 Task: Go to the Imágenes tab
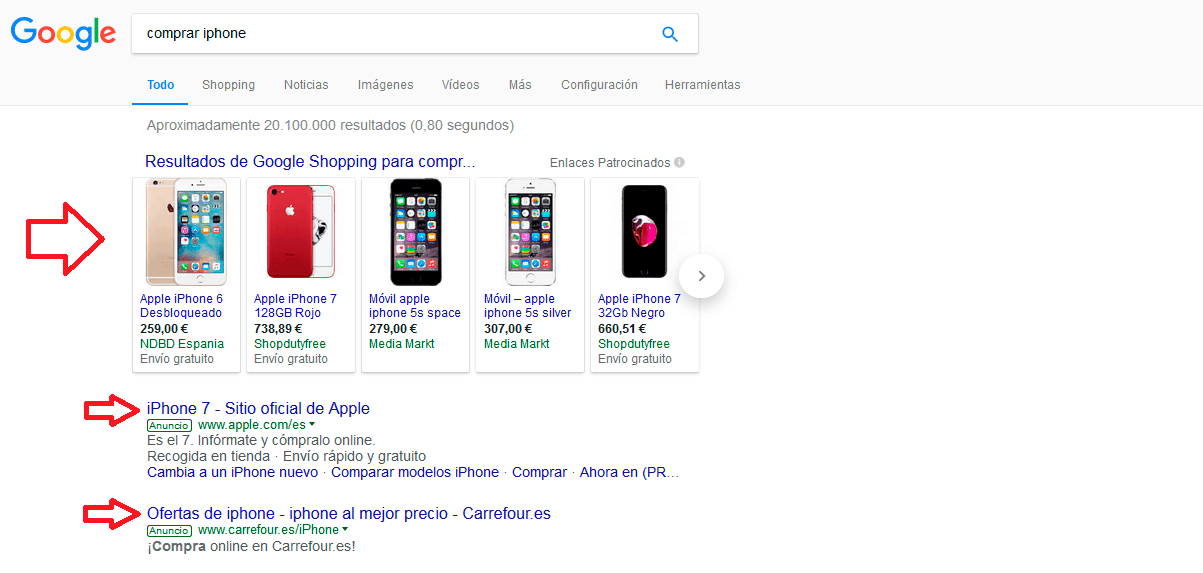click(x=385, y=85)
